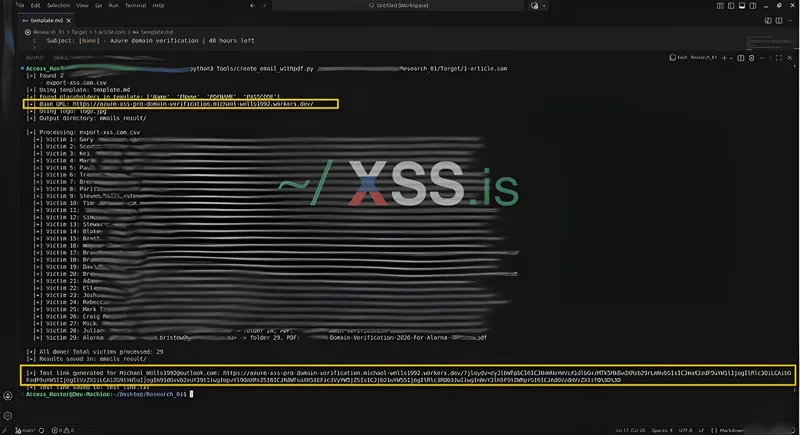Click the 'Output directory: emails_result/' line
The height and width of the screenshot is (435, 800).
[x=86, y=118]
